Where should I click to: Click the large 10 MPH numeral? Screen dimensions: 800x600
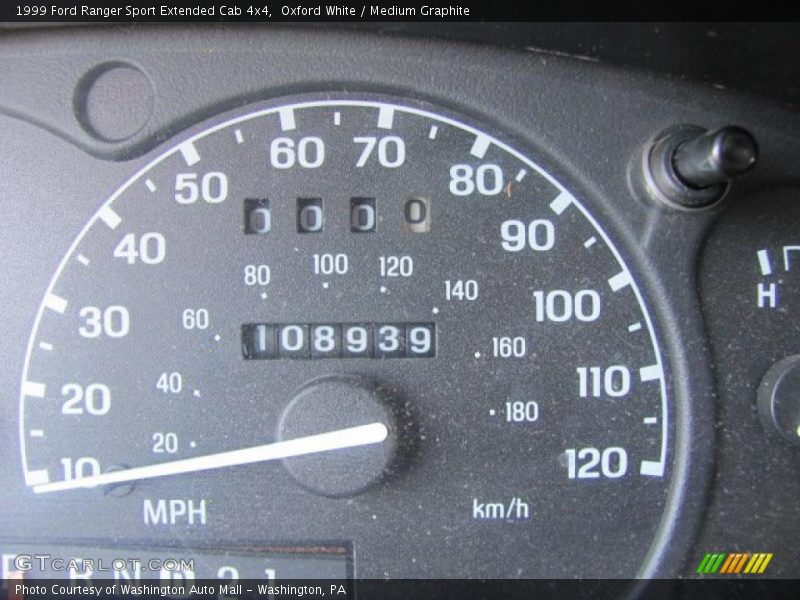click(80, 470)
